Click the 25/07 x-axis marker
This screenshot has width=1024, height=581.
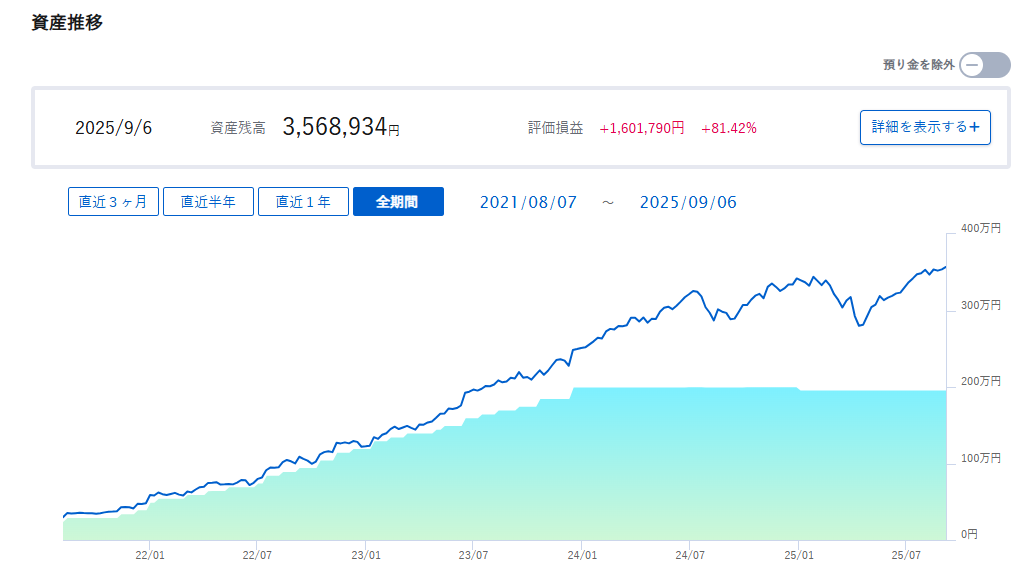pos(906,556)
